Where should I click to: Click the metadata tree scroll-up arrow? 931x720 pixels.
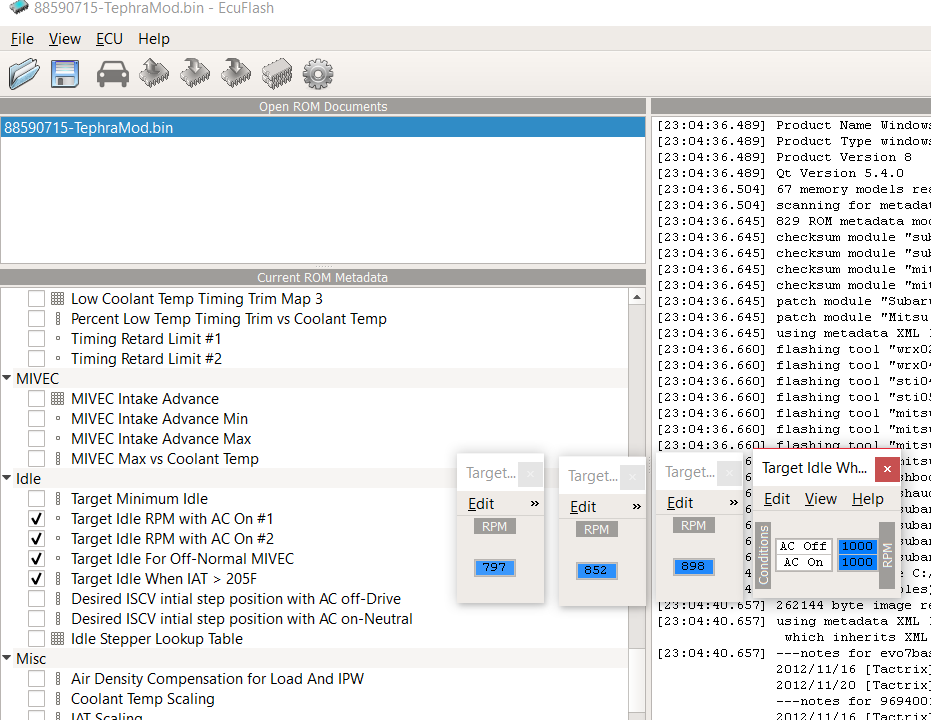pyautogui.click(x=636, y=297)
